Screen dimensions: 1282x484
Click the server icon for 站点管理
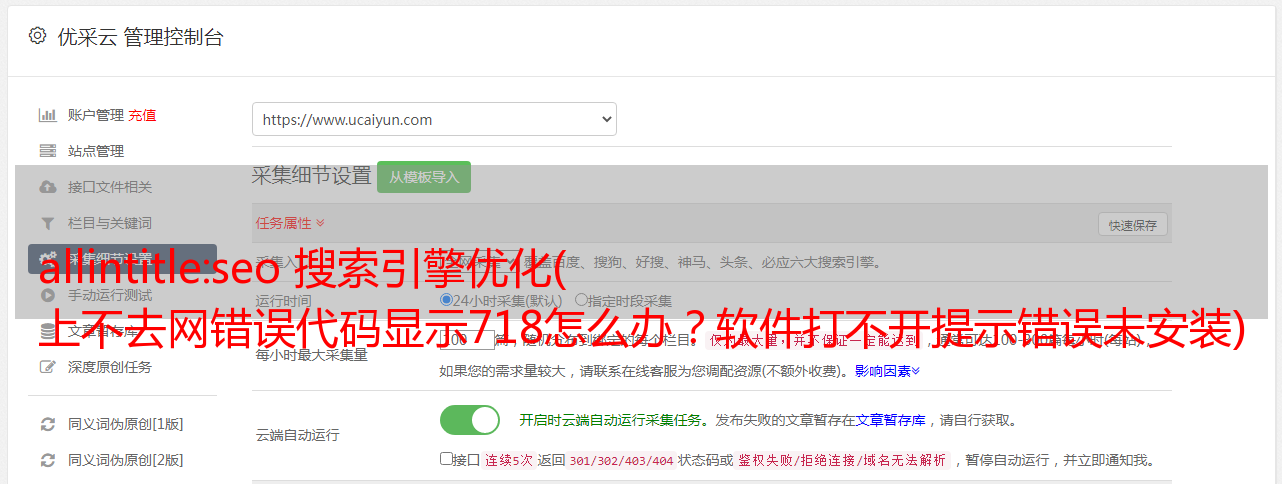pyautogui.click(x=47, y=151)
